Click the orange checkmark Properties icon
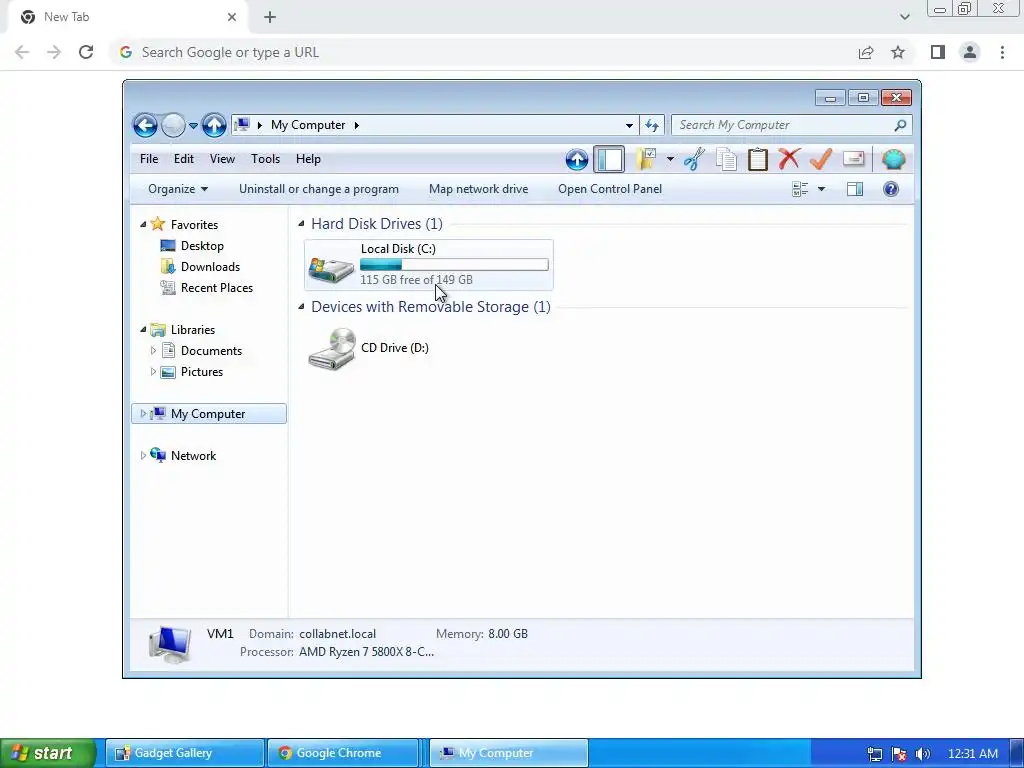Viewport: 1024px width, 768px height. pos(821,159)
